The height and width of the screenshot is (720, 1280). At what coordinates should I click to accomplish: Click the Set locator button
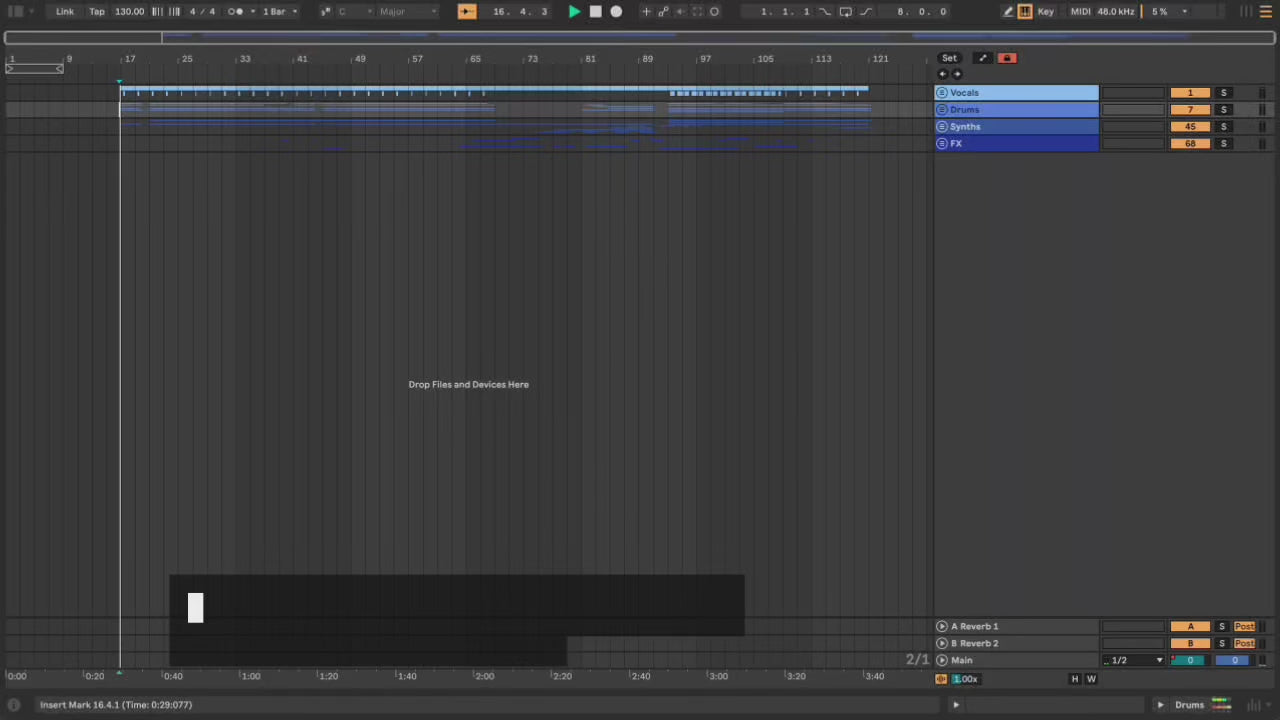[949, 58]
